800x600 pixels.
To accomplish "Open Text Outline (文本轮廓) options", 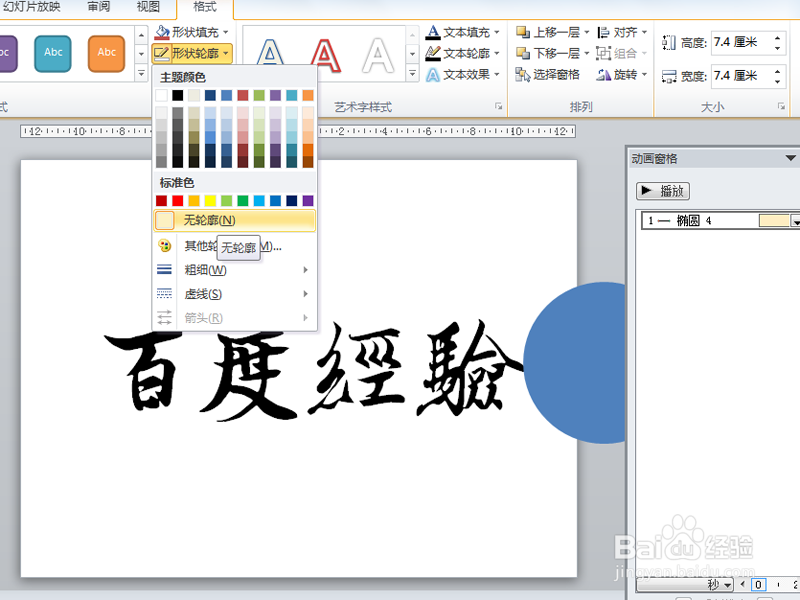I will (462, 53).
